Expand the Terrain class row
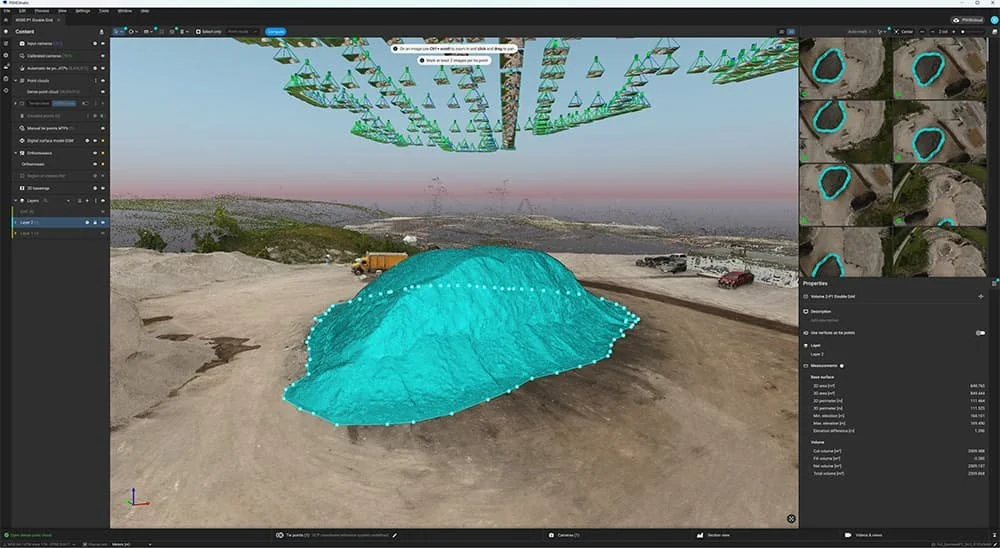The width and height of the screenshot is (1000, 548). coord(16,103)
